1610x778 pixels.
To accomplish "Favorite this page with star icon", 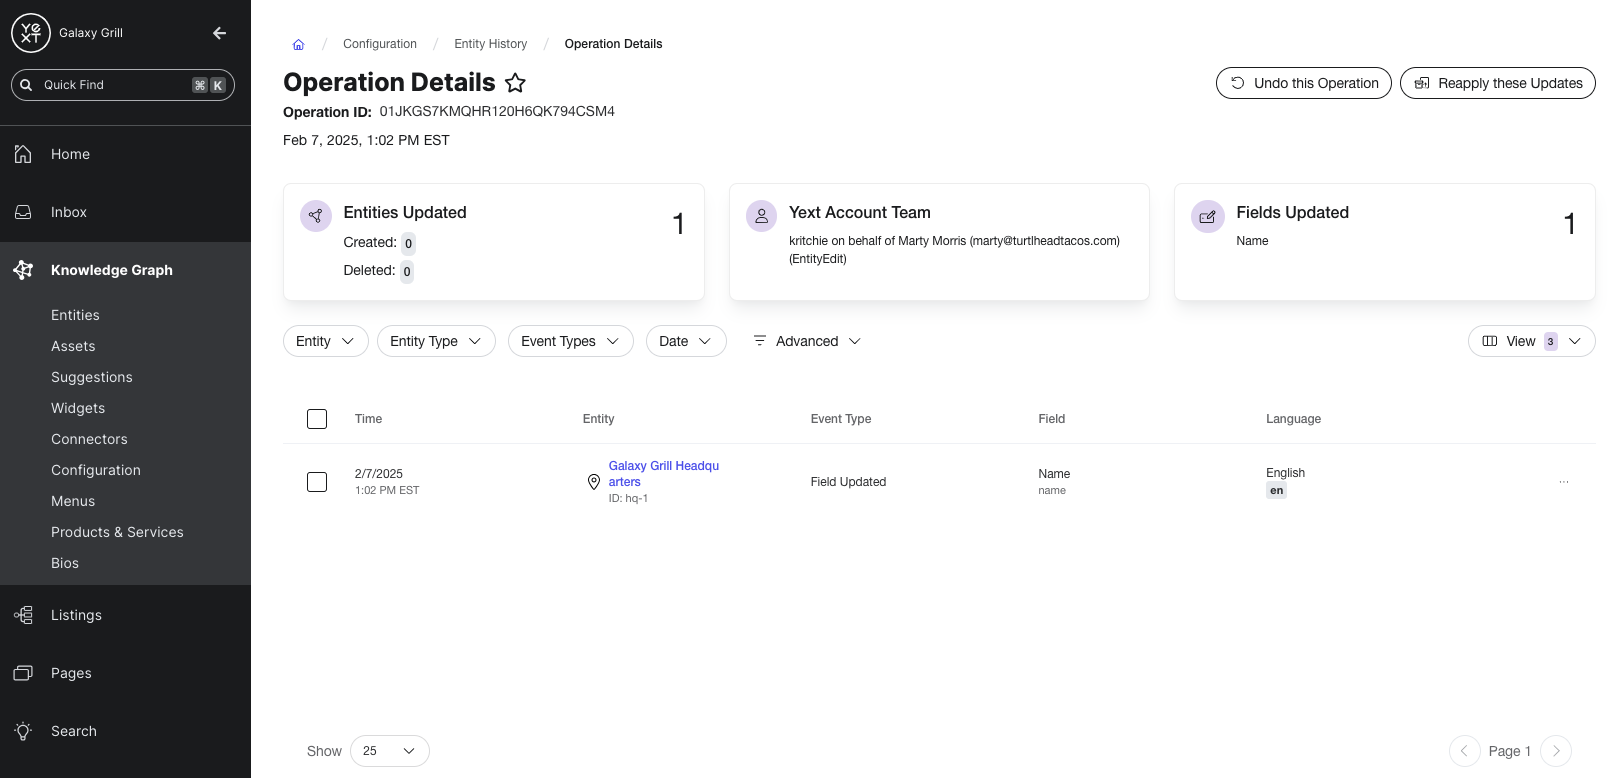I will click(515, 83).
